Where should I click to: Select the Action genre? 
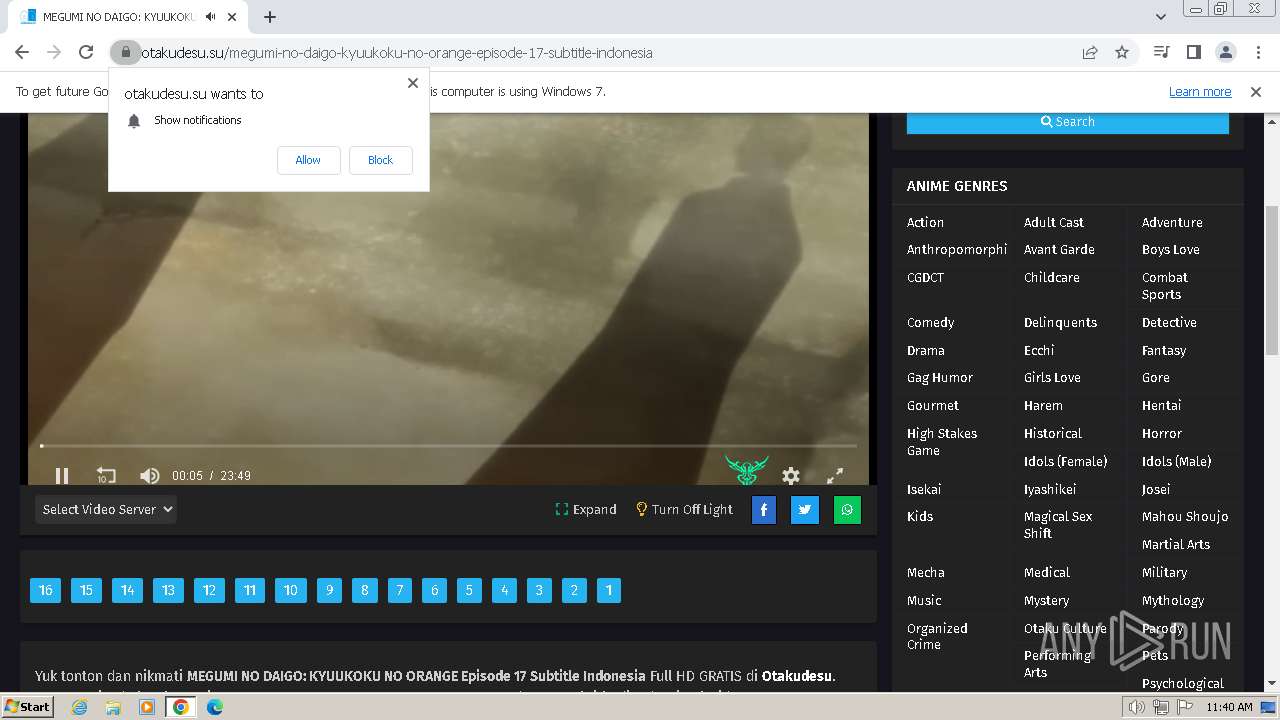(925, 222)
